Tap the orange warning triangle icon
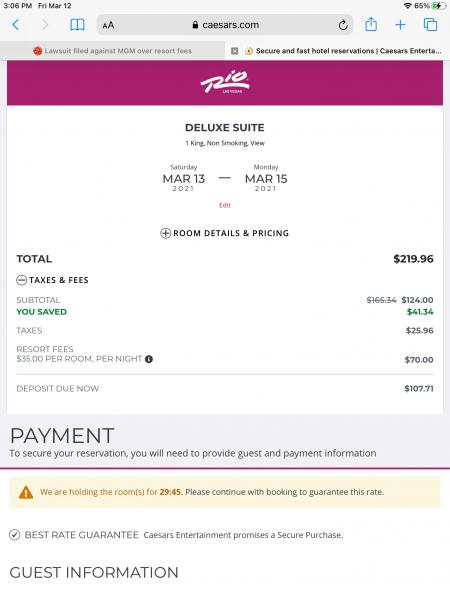This screenshot has width=450, height=600. (x=26, y=492)
